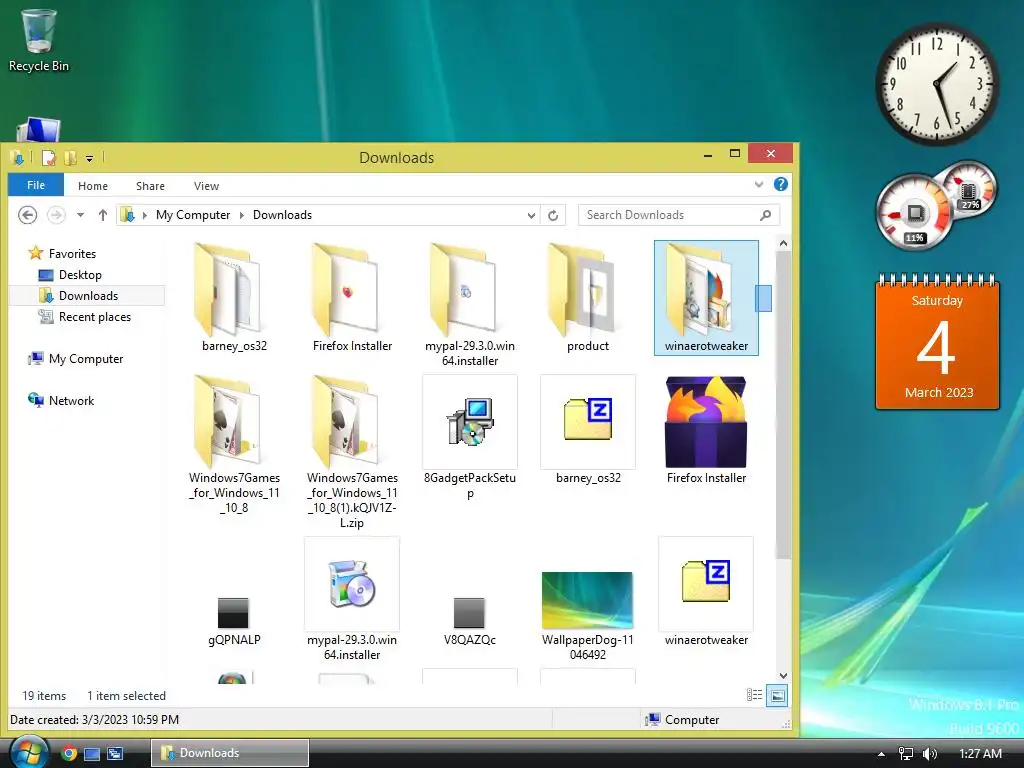Click the Show desktop taskbar icon
This screenshot has width=1024, height=768.
(92, 754)
